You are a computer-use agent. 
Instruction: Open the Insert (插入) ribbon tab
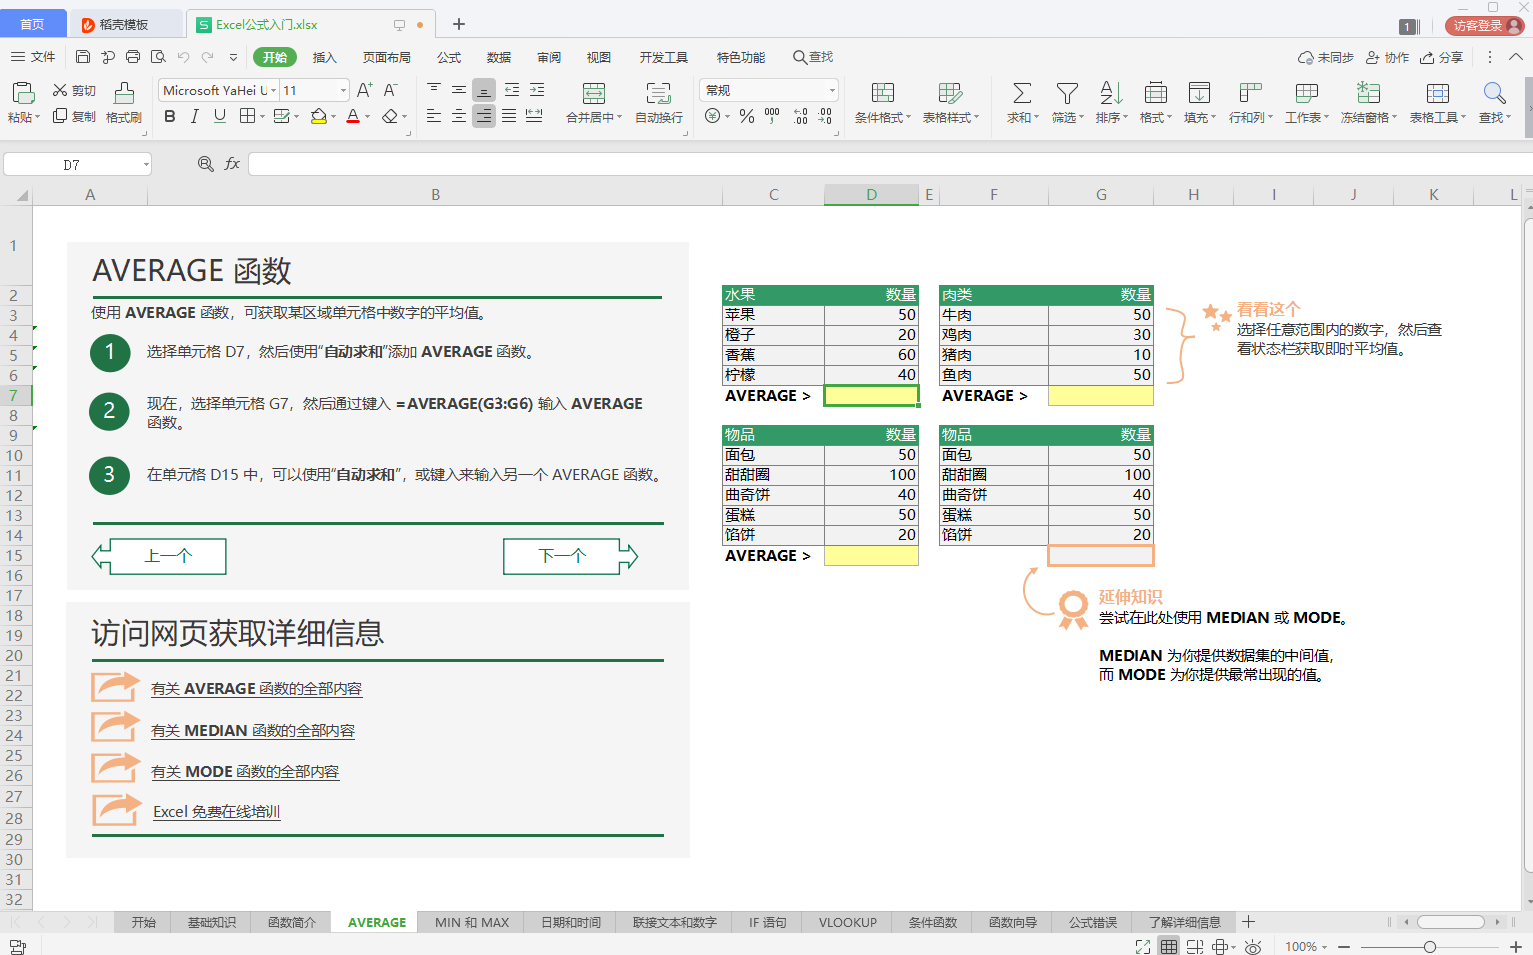click(325, 57)
